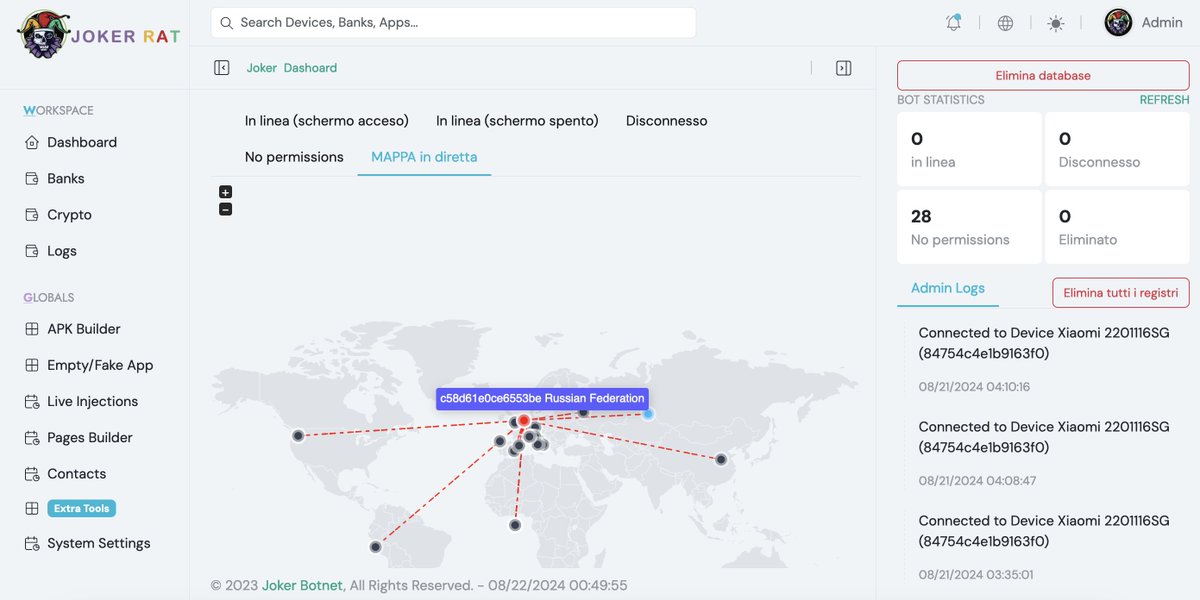This screenshot has height=600, width=1200.
Task: Open Contacts page
Action: click(77, 473)
